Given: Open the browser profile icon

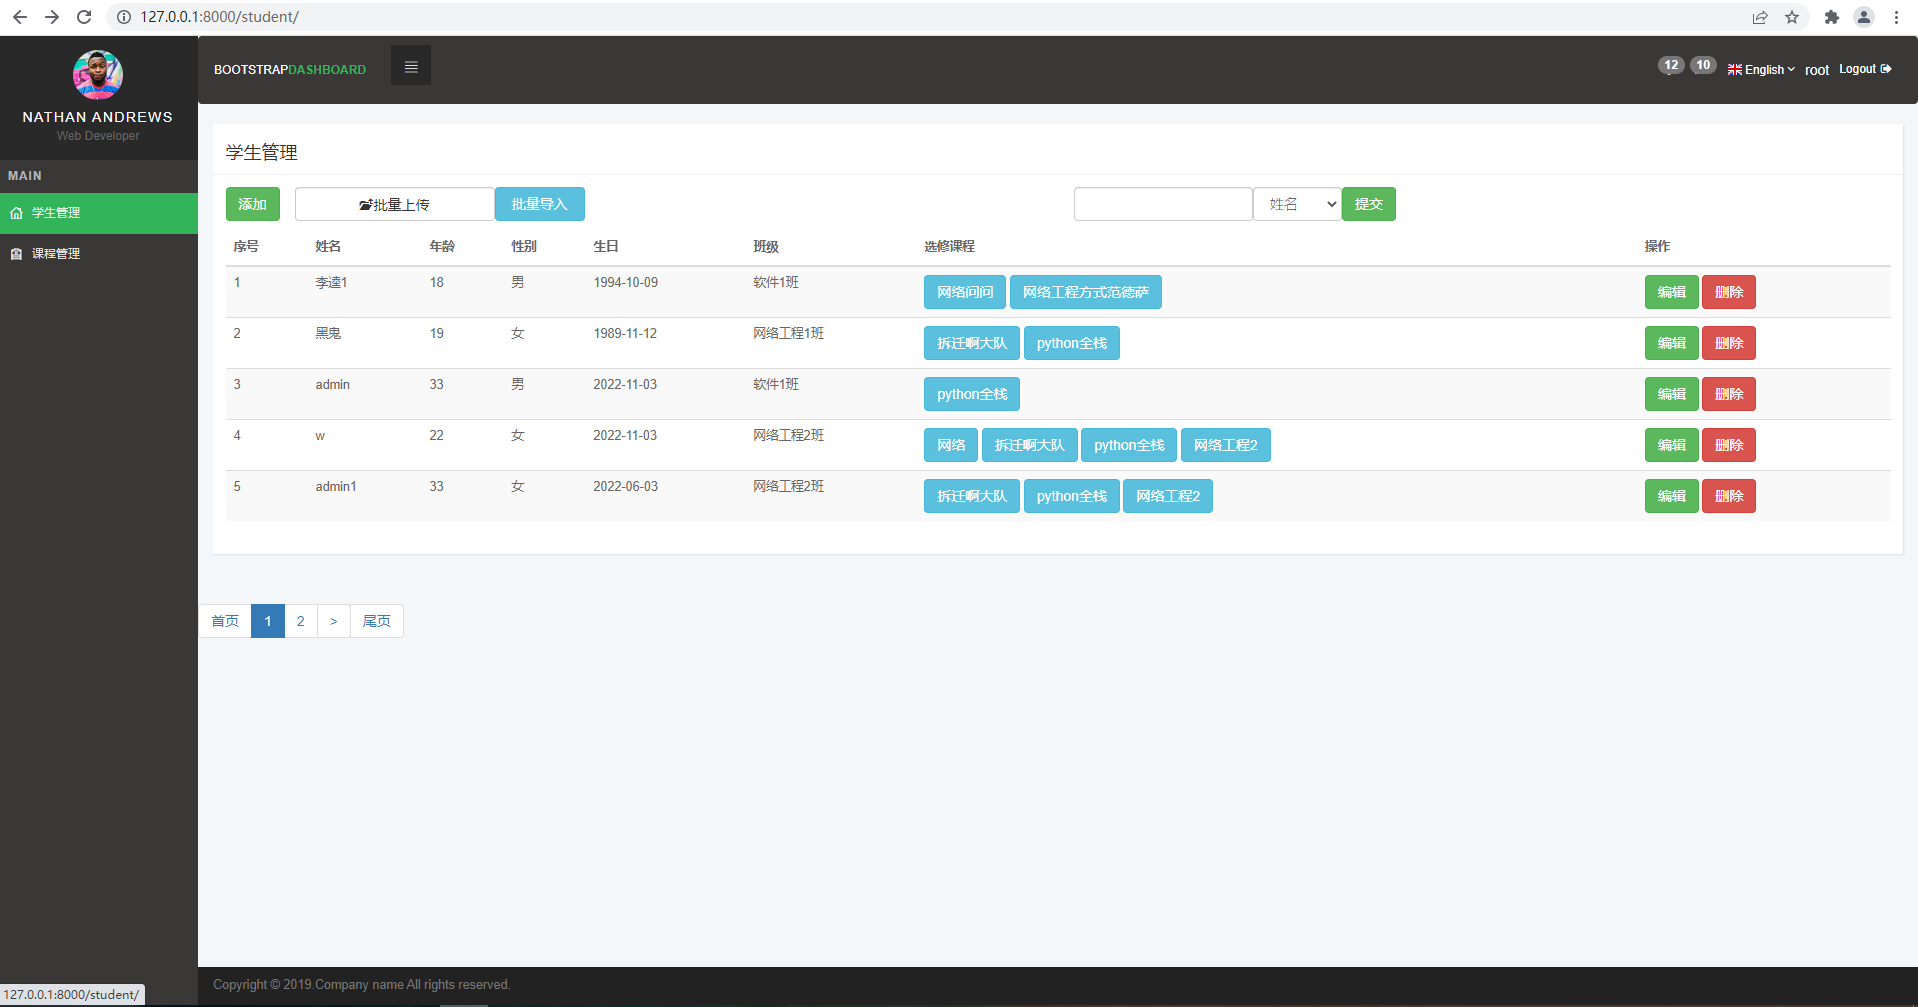Looking at the screenshot, I should click(x=1864, y=17).
